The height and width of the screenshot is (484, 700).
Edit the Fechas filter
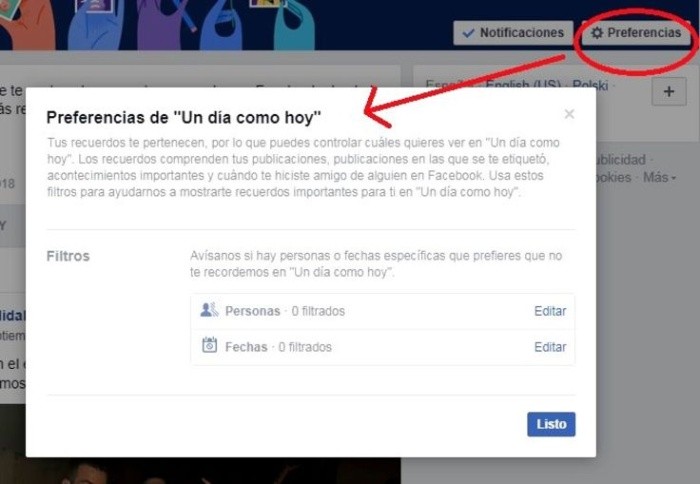(x=550, y=347)
